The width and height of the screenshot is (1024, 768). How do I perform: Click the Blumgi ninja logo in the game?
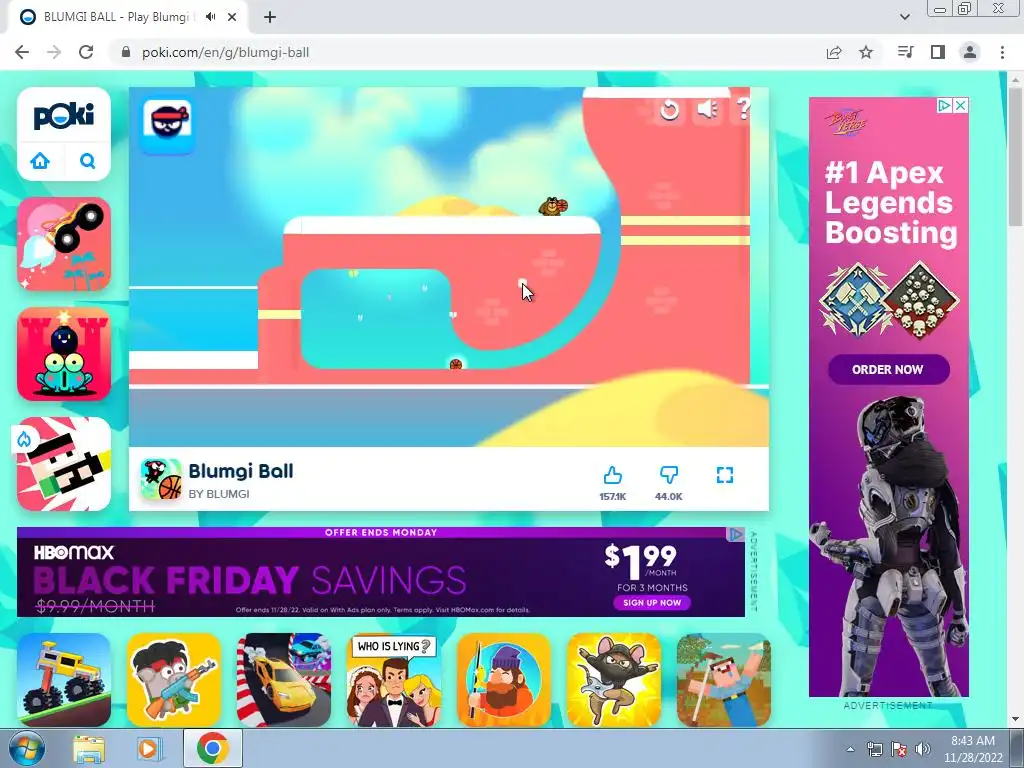(167, 123)
